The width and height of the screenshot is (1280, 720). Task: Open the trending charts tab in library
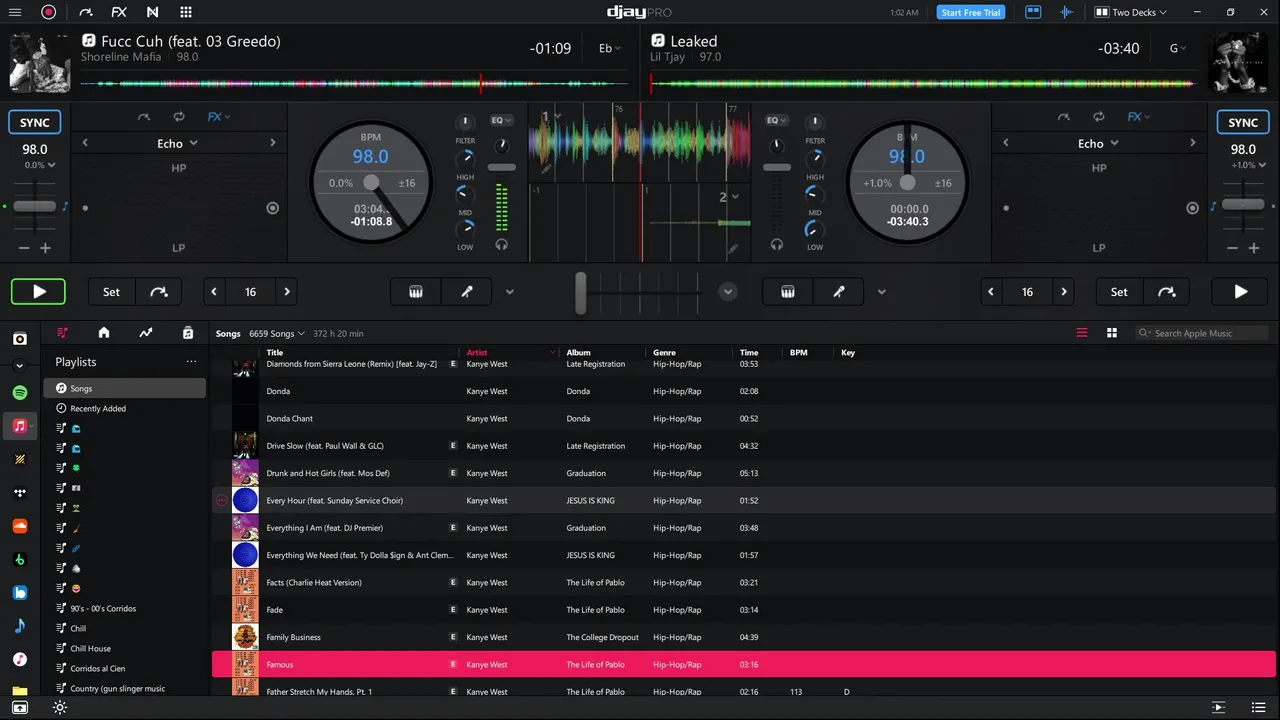tap(146, 333)
